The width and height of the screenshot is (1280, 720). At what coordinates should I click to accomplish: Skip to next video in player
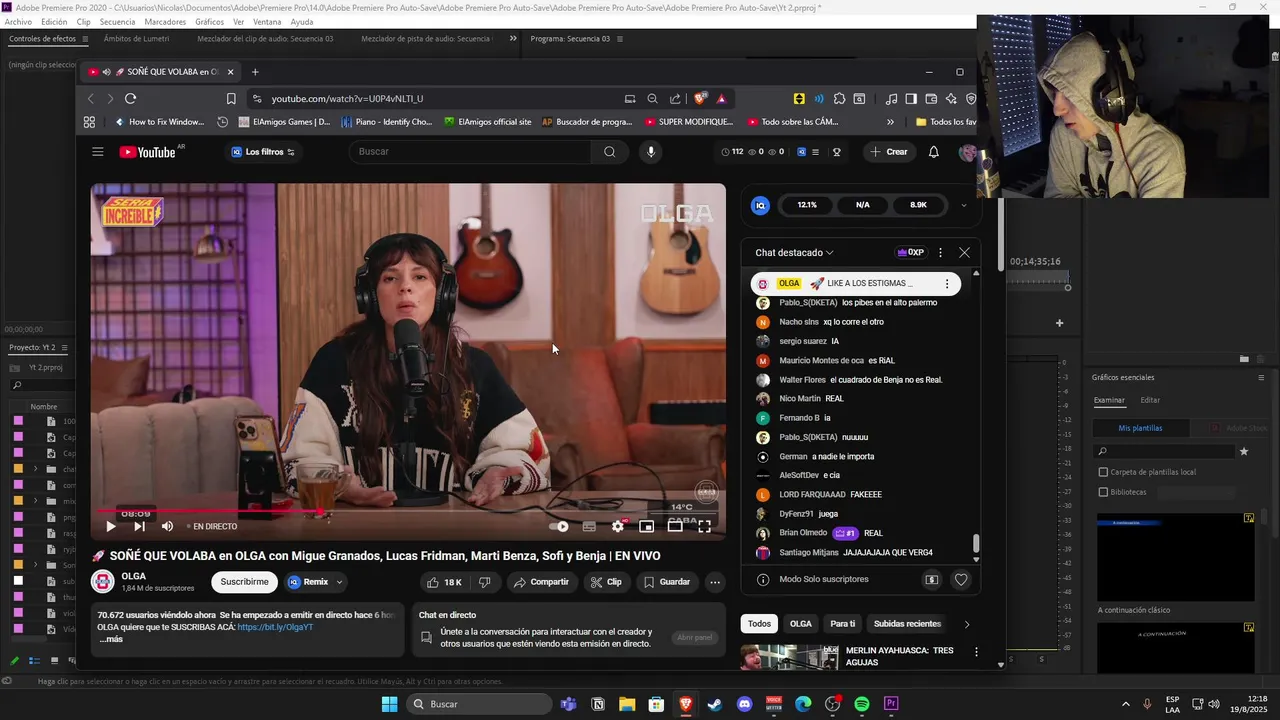tap(139, 526)
